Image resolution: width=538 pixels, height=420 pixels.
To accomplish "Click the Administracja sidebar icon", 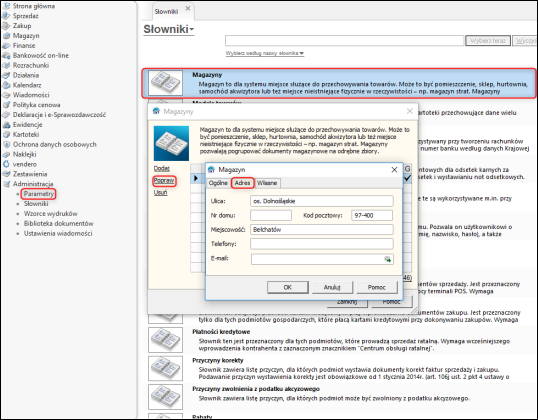I will (6, 184).
